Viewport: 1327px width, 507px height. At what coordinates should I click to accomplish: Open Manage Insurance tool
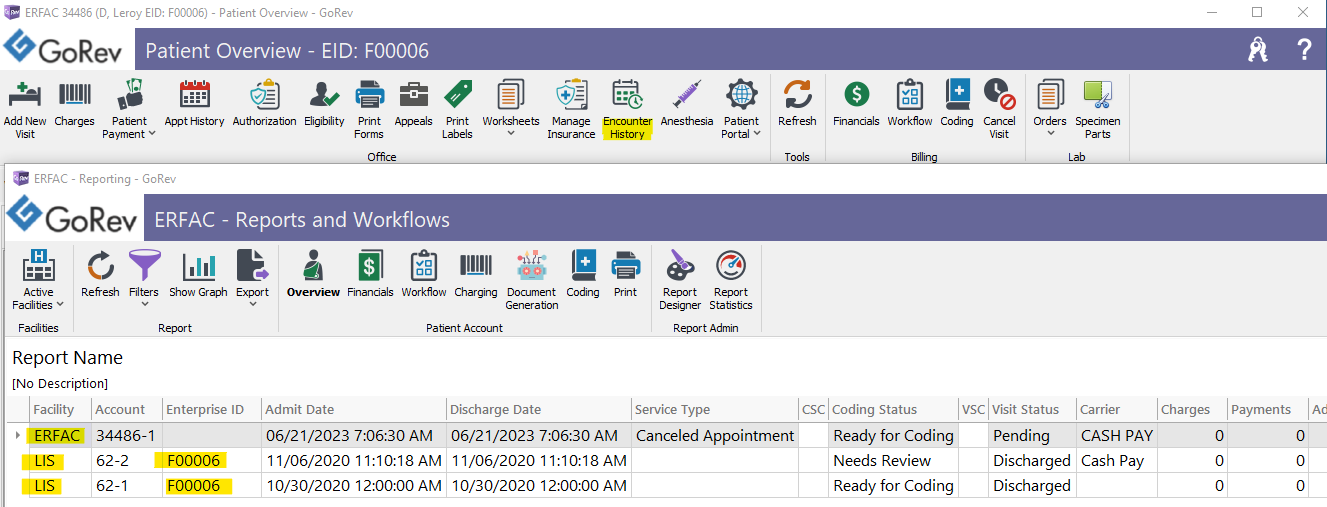[x=571, y=109]
